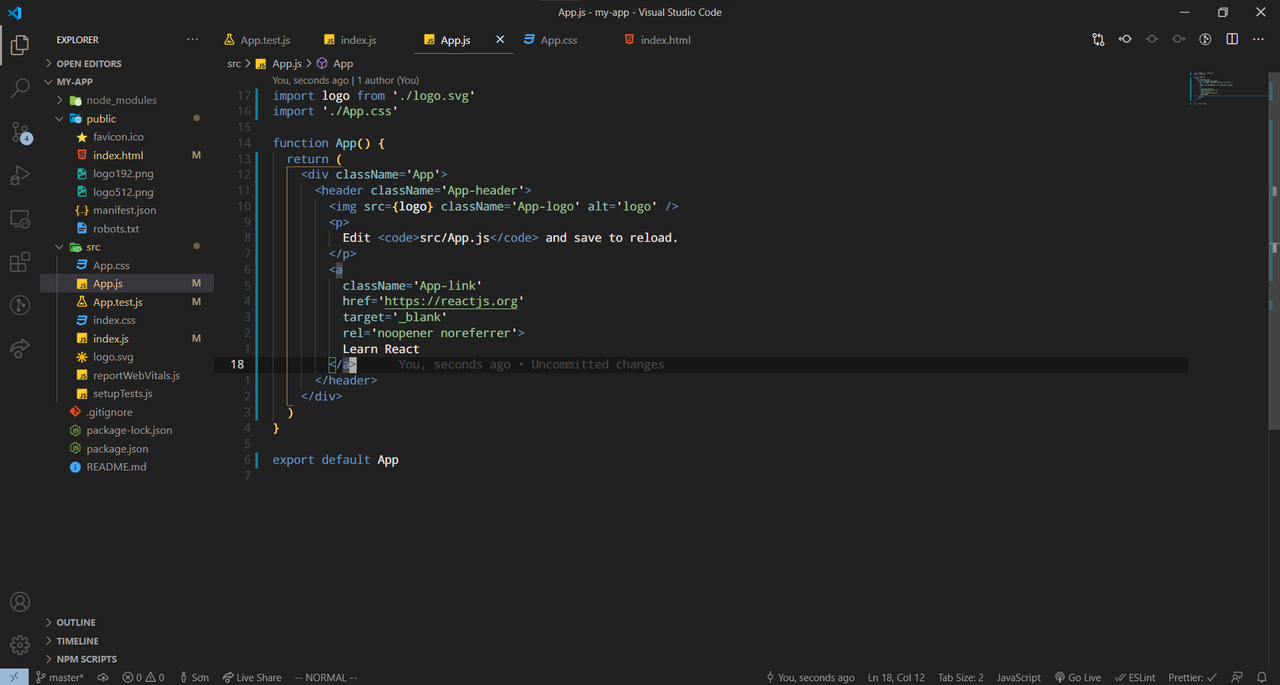Viewport: 1280px width, 685px height.
Task: Expand the Timeline section
Action: click(127, 640)
